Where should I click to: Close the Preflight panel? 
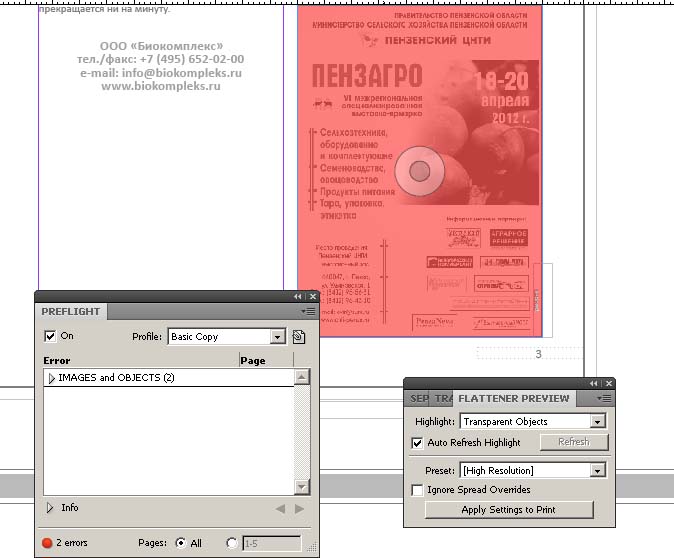[313, 297]
